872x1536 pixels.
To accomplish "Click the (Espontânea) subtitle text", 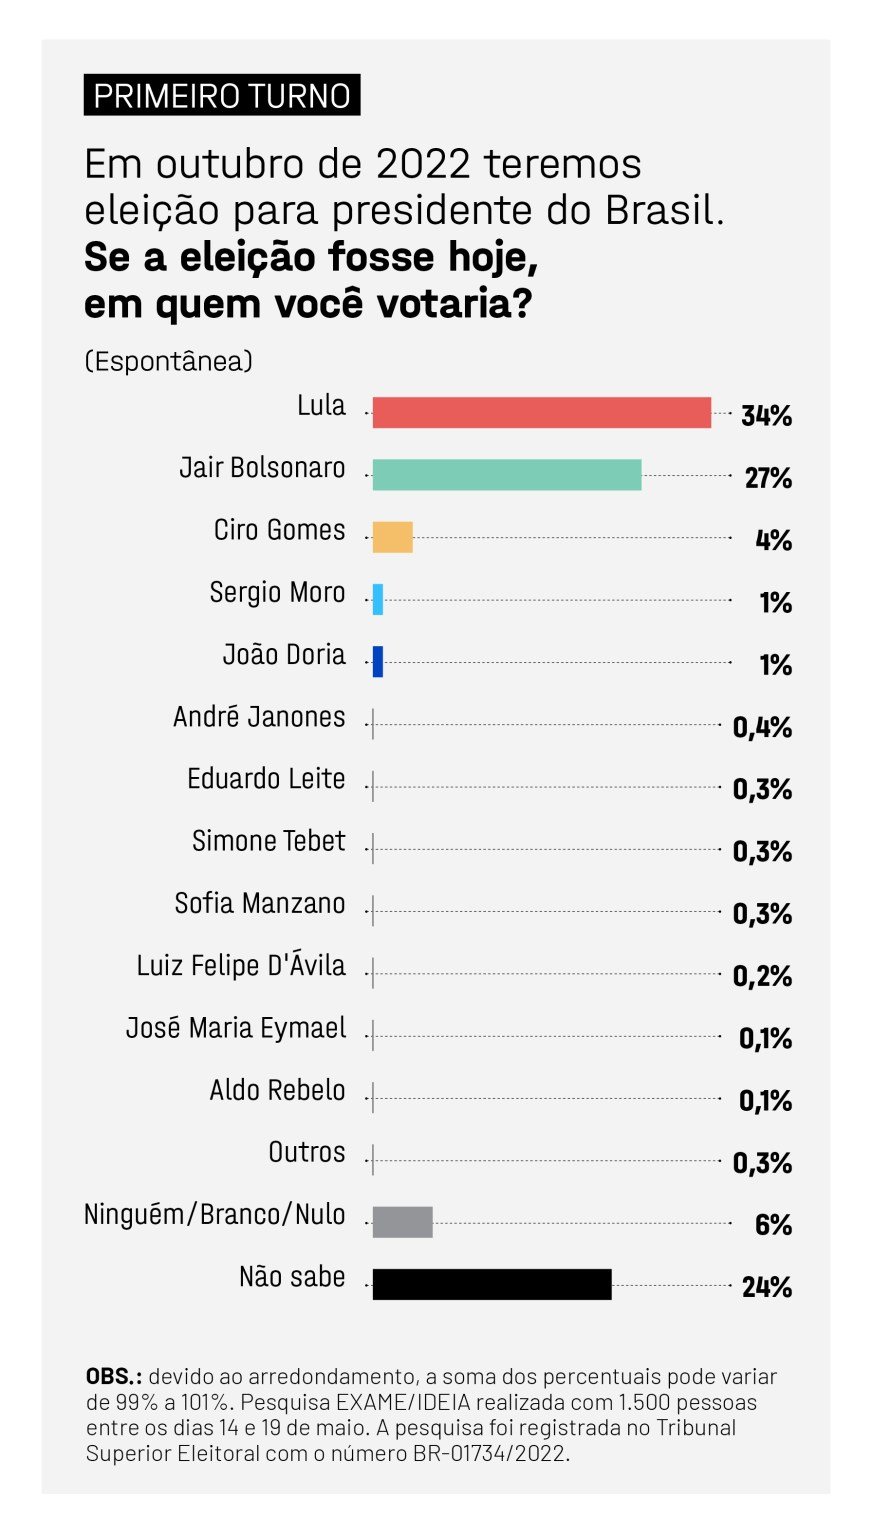I will click(x=168, y=361).
